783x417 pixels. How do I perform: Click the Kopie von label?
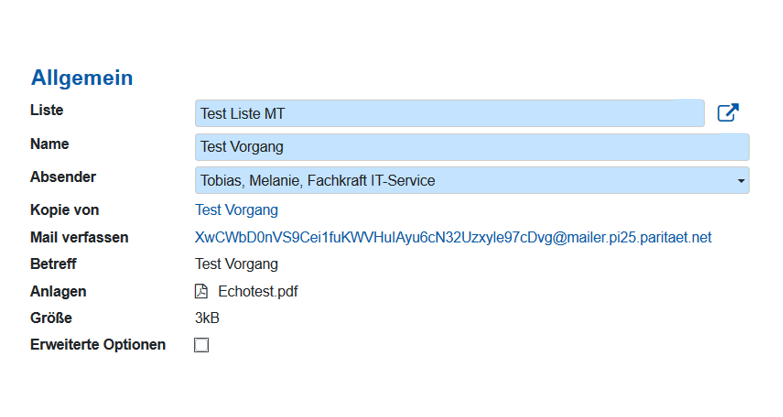[x=65, y=210]
